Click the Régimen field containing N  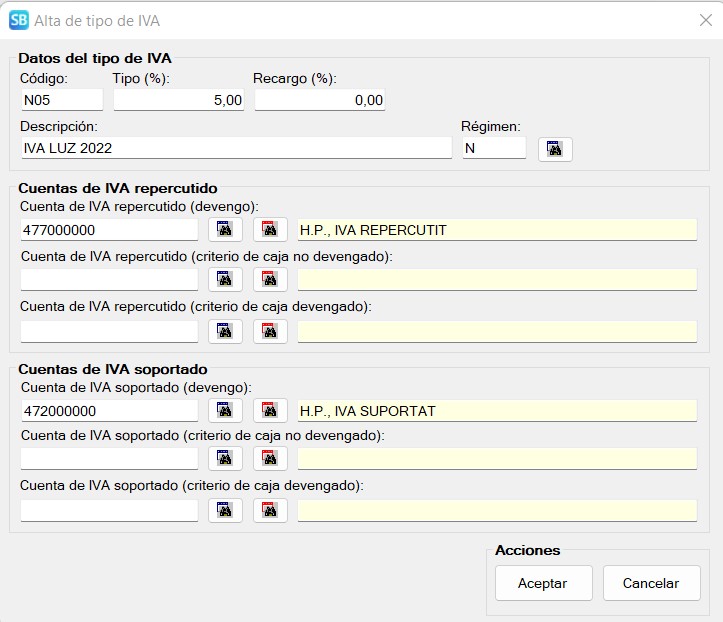[x=493, y=148]
